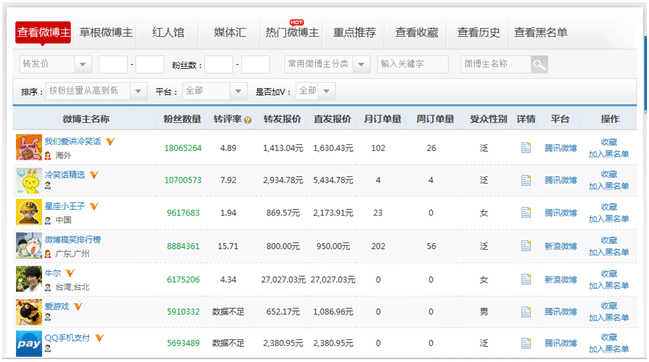Click 加入黑名单 for 爱游戏 row
The width and height of the screenshot is (649, 362).
pos(609,318)
